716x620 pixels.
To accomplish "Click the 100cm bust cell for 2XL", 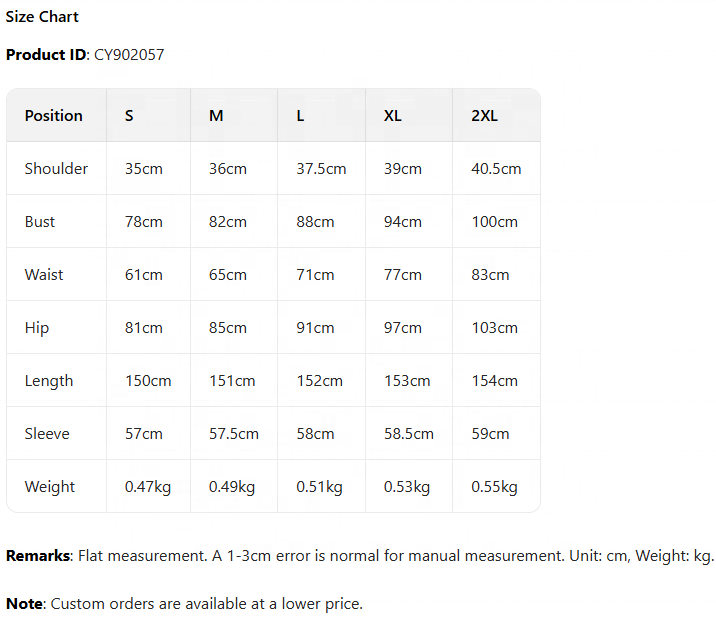I will pyautogui.click(x=494, y=222).
